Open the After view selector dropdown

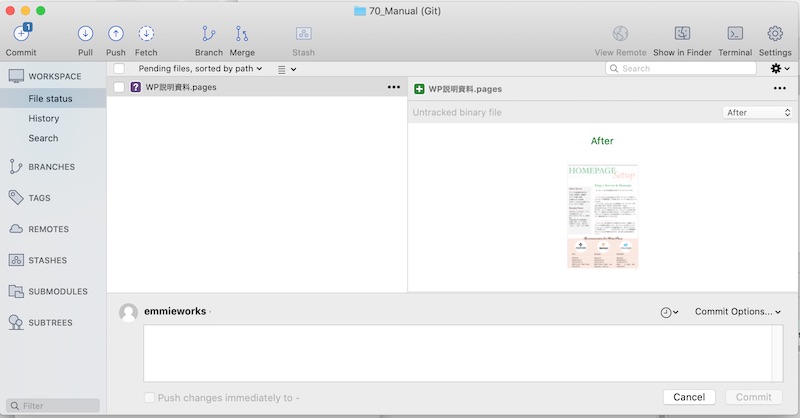758,112
